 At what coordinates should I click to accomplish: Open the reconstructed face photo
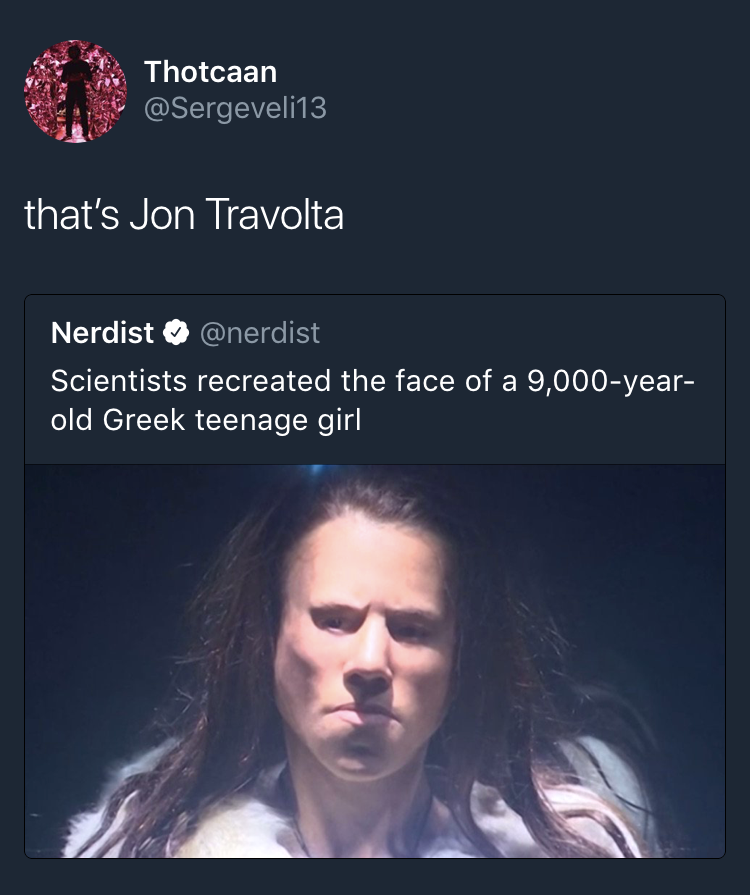pos(375,660)
